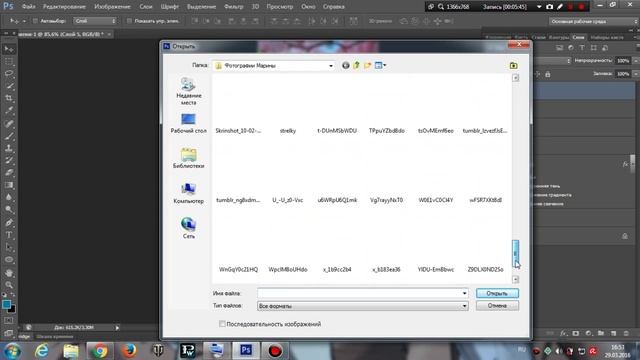The width and height of the screenshot is (640, 360).
Task: Click the Имя файла input field
Action: click(359, 293)
